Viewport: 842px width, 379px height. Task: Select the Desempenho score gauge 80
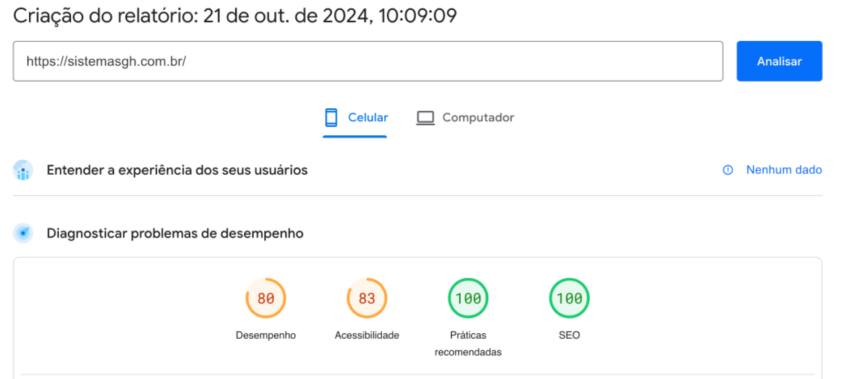[x=266, y=298]
